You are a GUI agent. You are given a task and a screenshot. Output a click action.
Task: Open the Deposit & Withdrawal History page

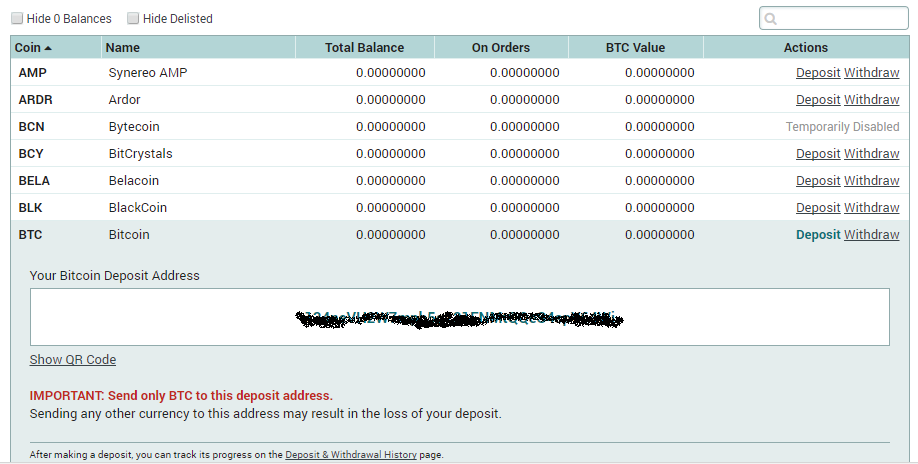pyautogui.click(x=351, y=455)
